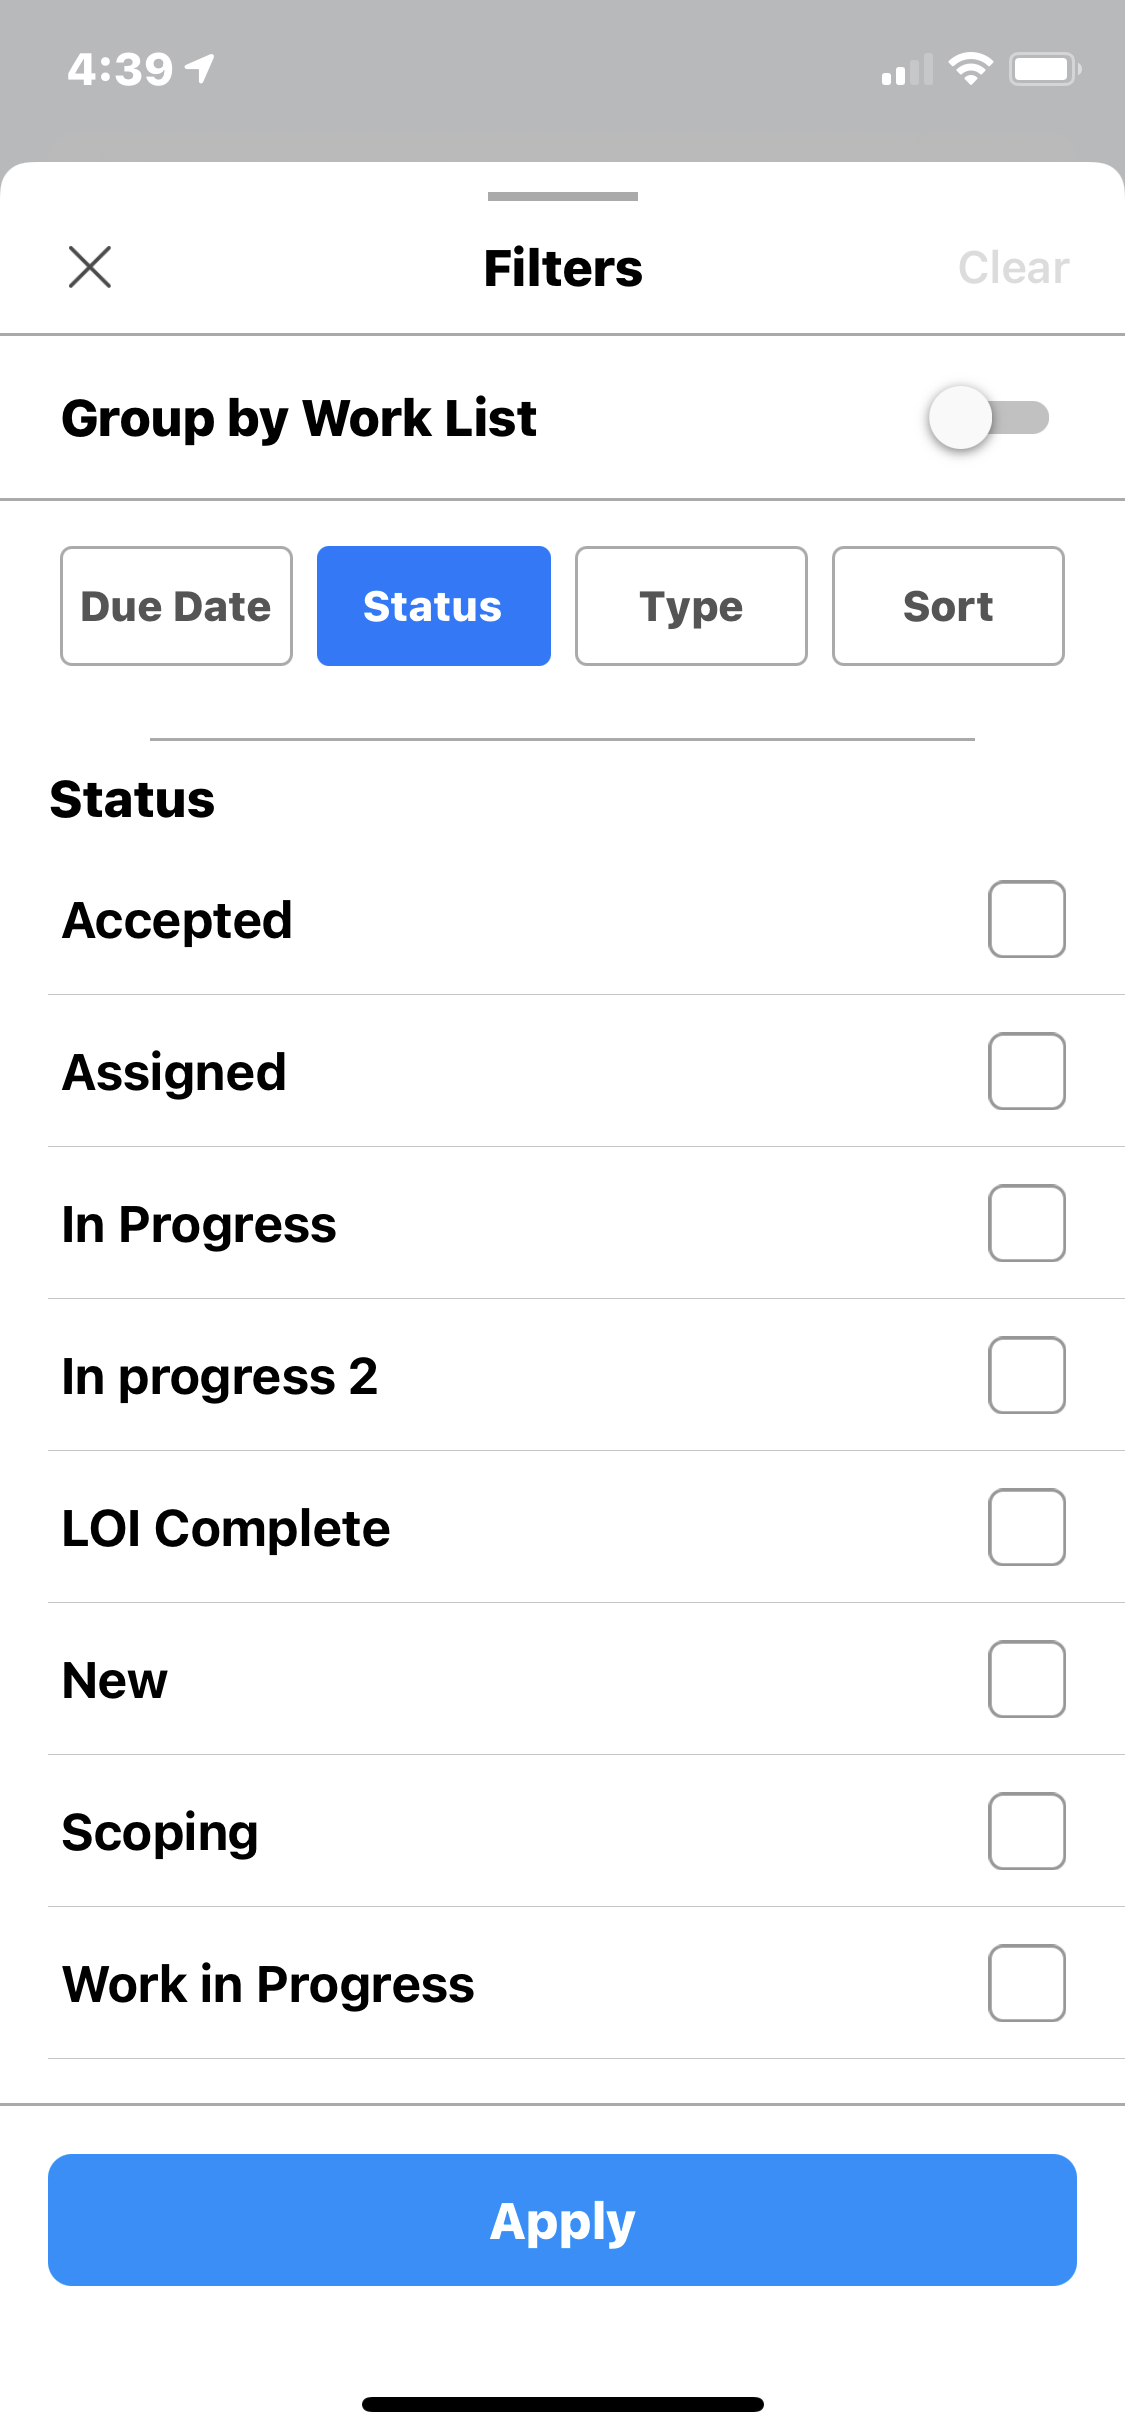Tick the In Progress checkbox

pos(1026,1223)
